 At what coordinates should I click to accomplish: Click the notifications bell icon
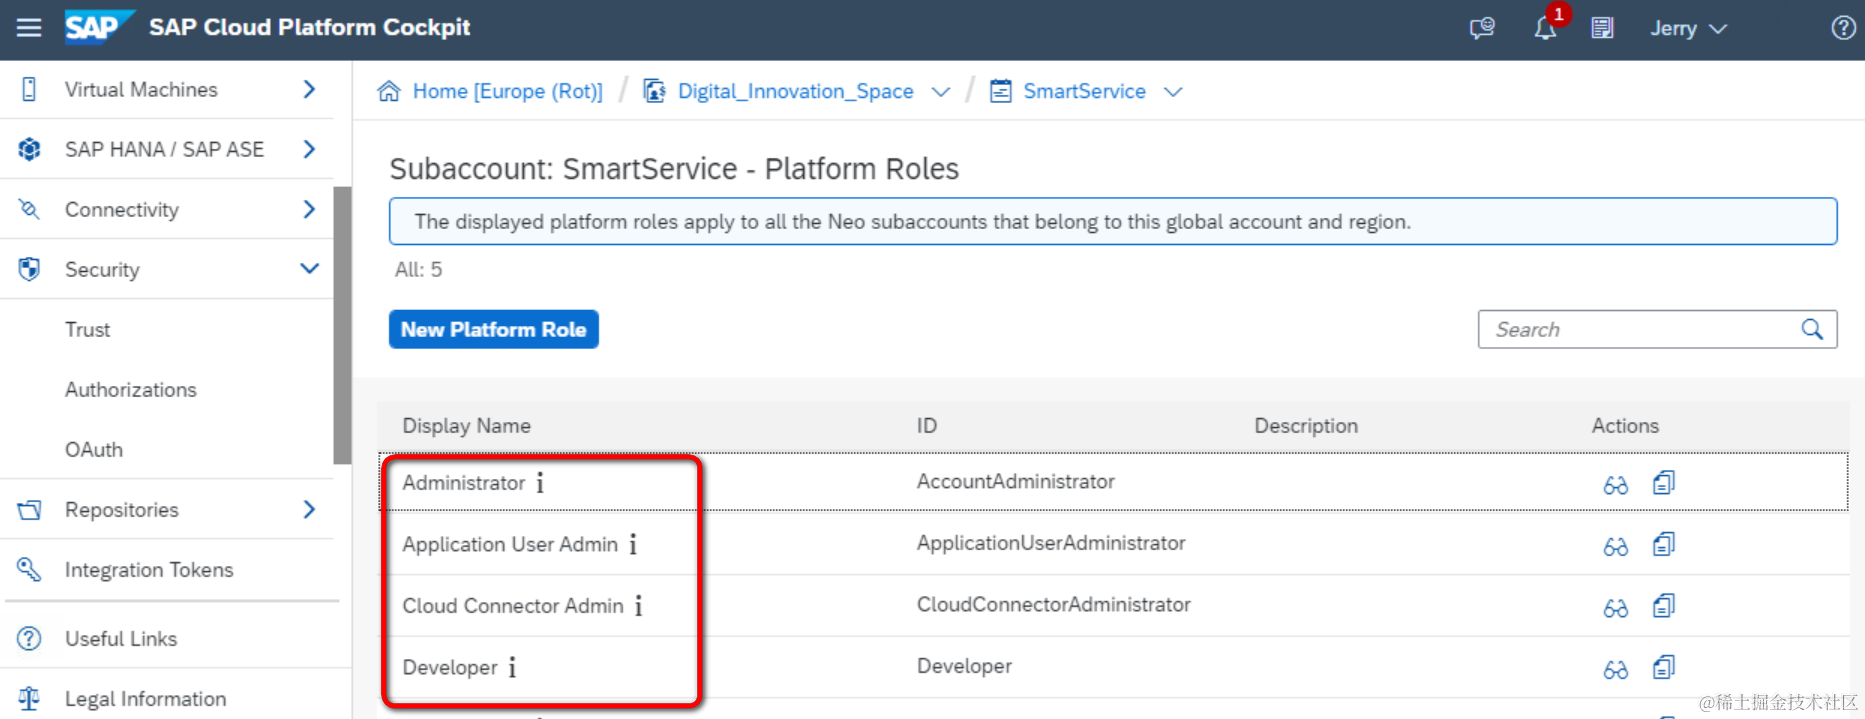click(1545, 28)
